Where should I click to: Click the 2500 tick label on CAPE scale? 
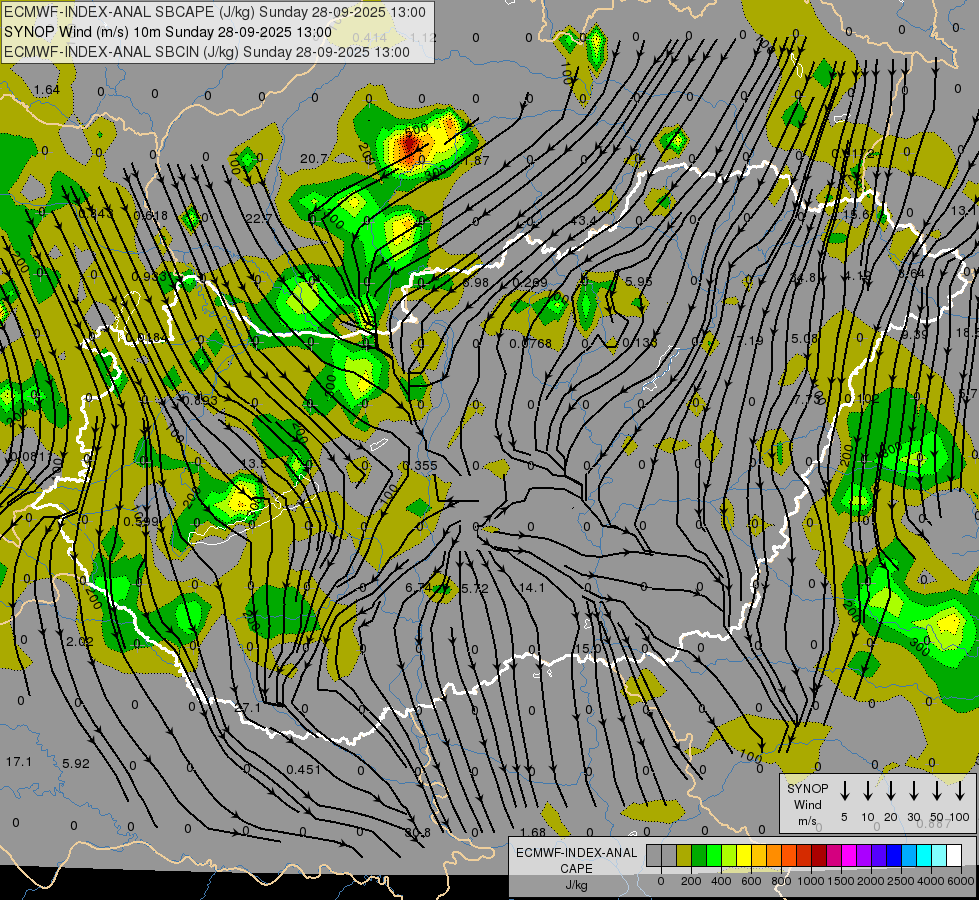point(900,881)
